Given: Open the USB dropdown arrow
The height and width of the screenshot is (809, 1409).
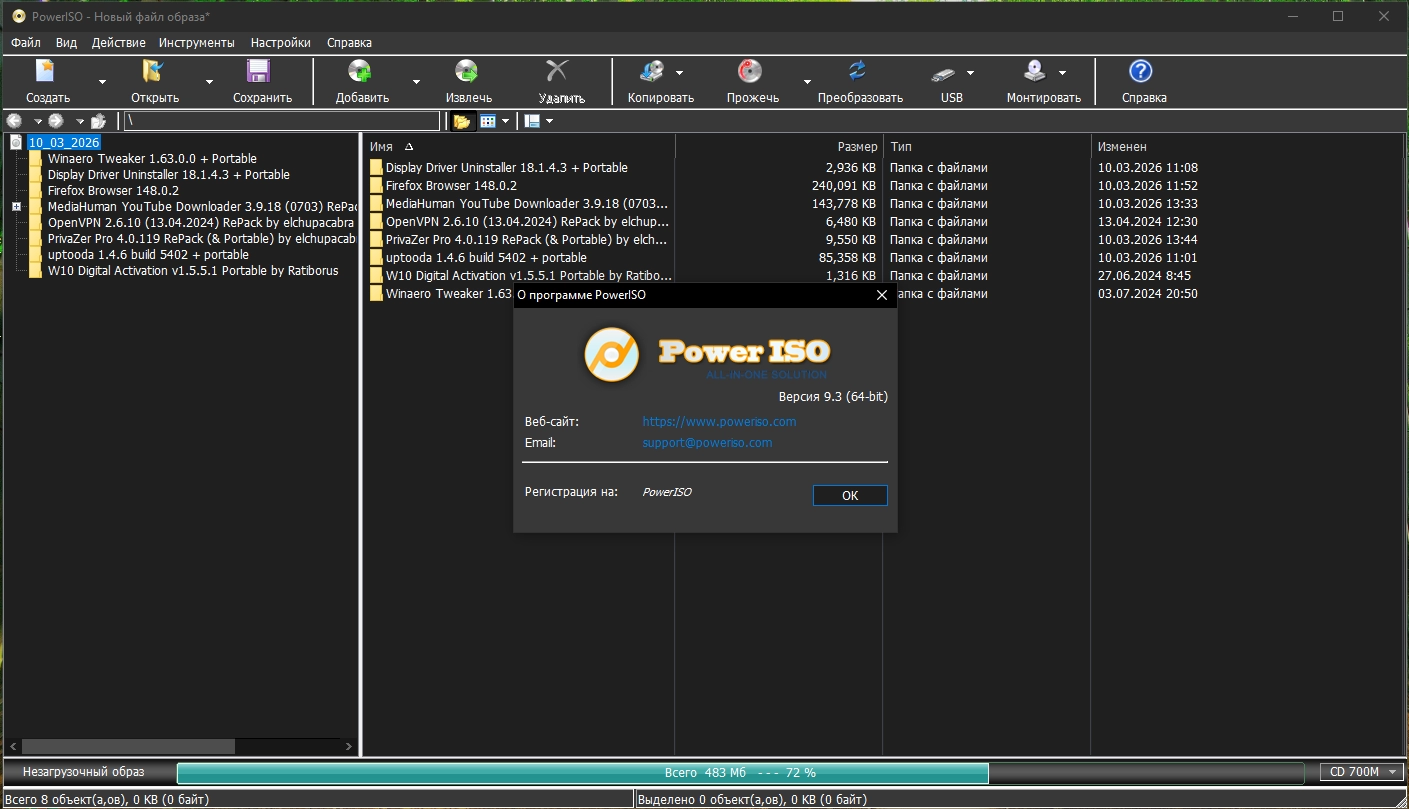Looking at the screenshot, I should (970, 73).
